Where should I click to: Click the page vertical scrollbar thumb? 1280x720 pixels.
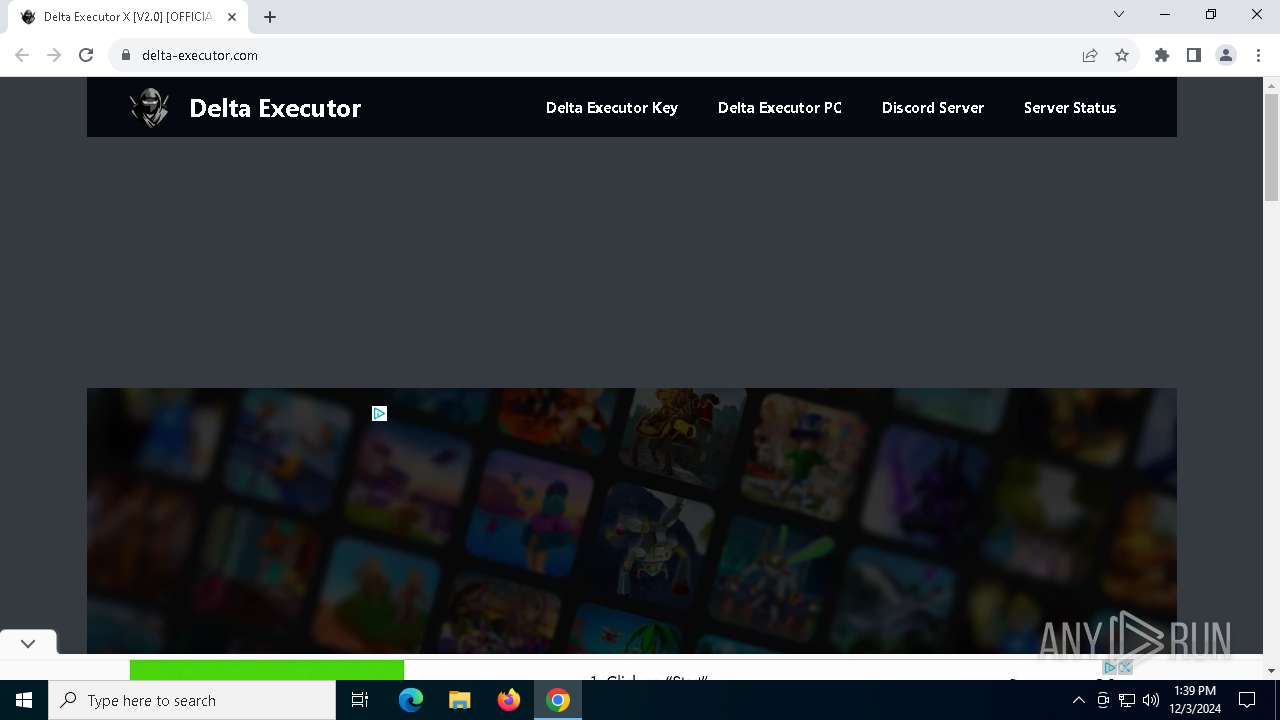[1272, 147]
